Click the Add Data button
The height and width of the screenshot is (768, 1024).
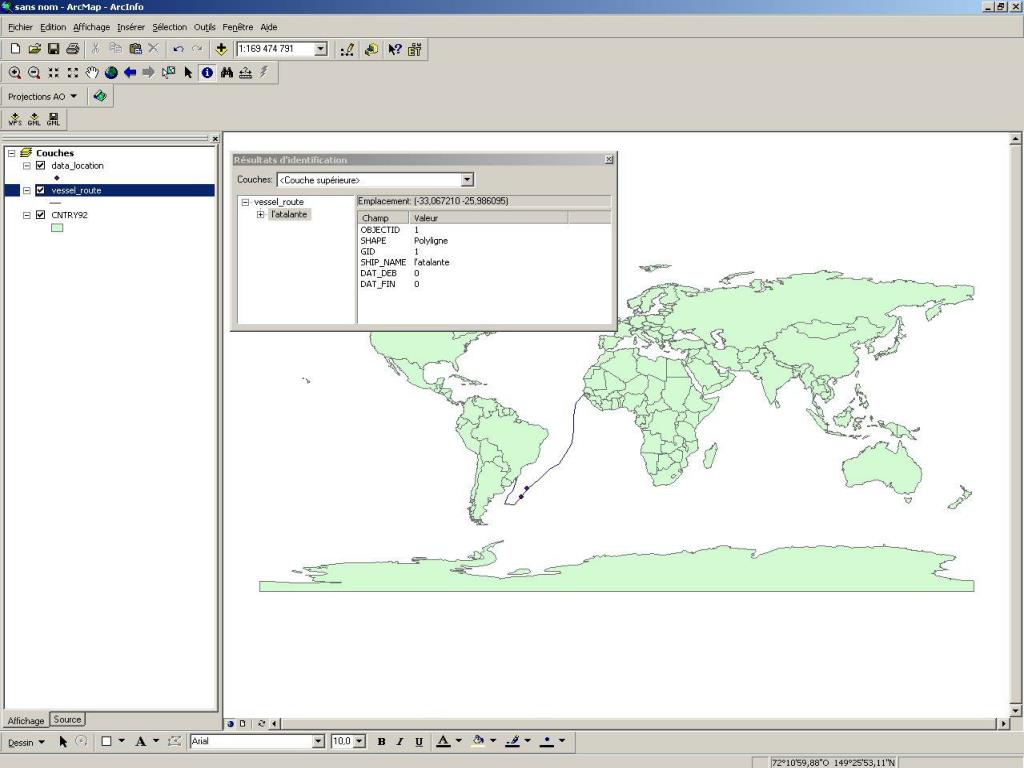[x=221, y=48]
